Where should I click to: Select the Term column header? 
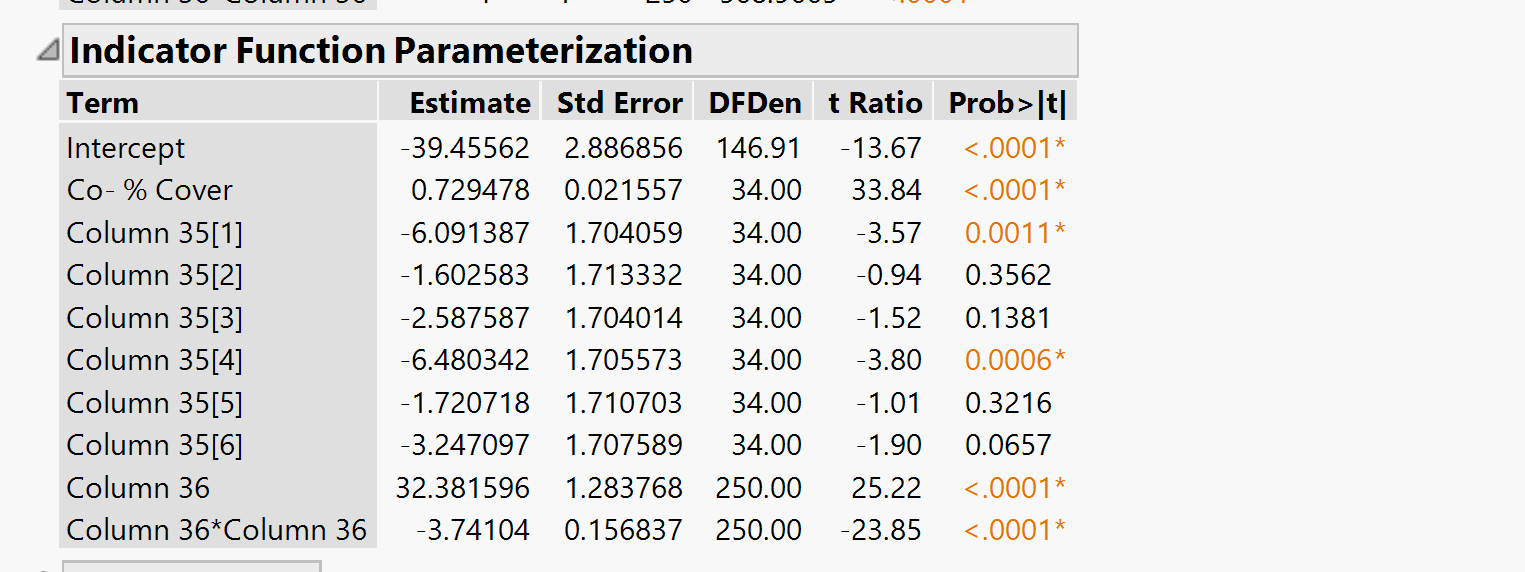click(x=103, y=103)
